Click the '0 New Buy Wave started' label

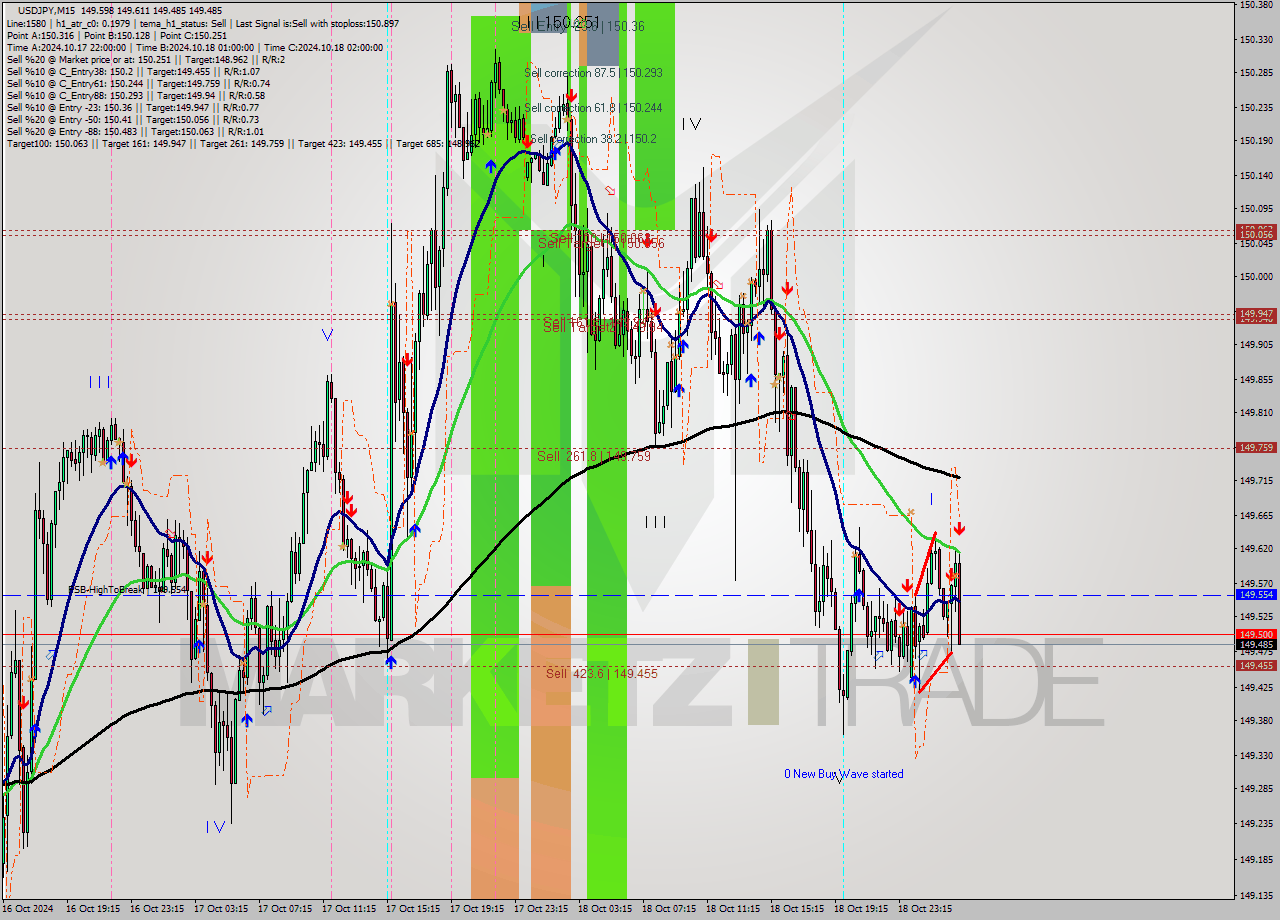(844, 774)
